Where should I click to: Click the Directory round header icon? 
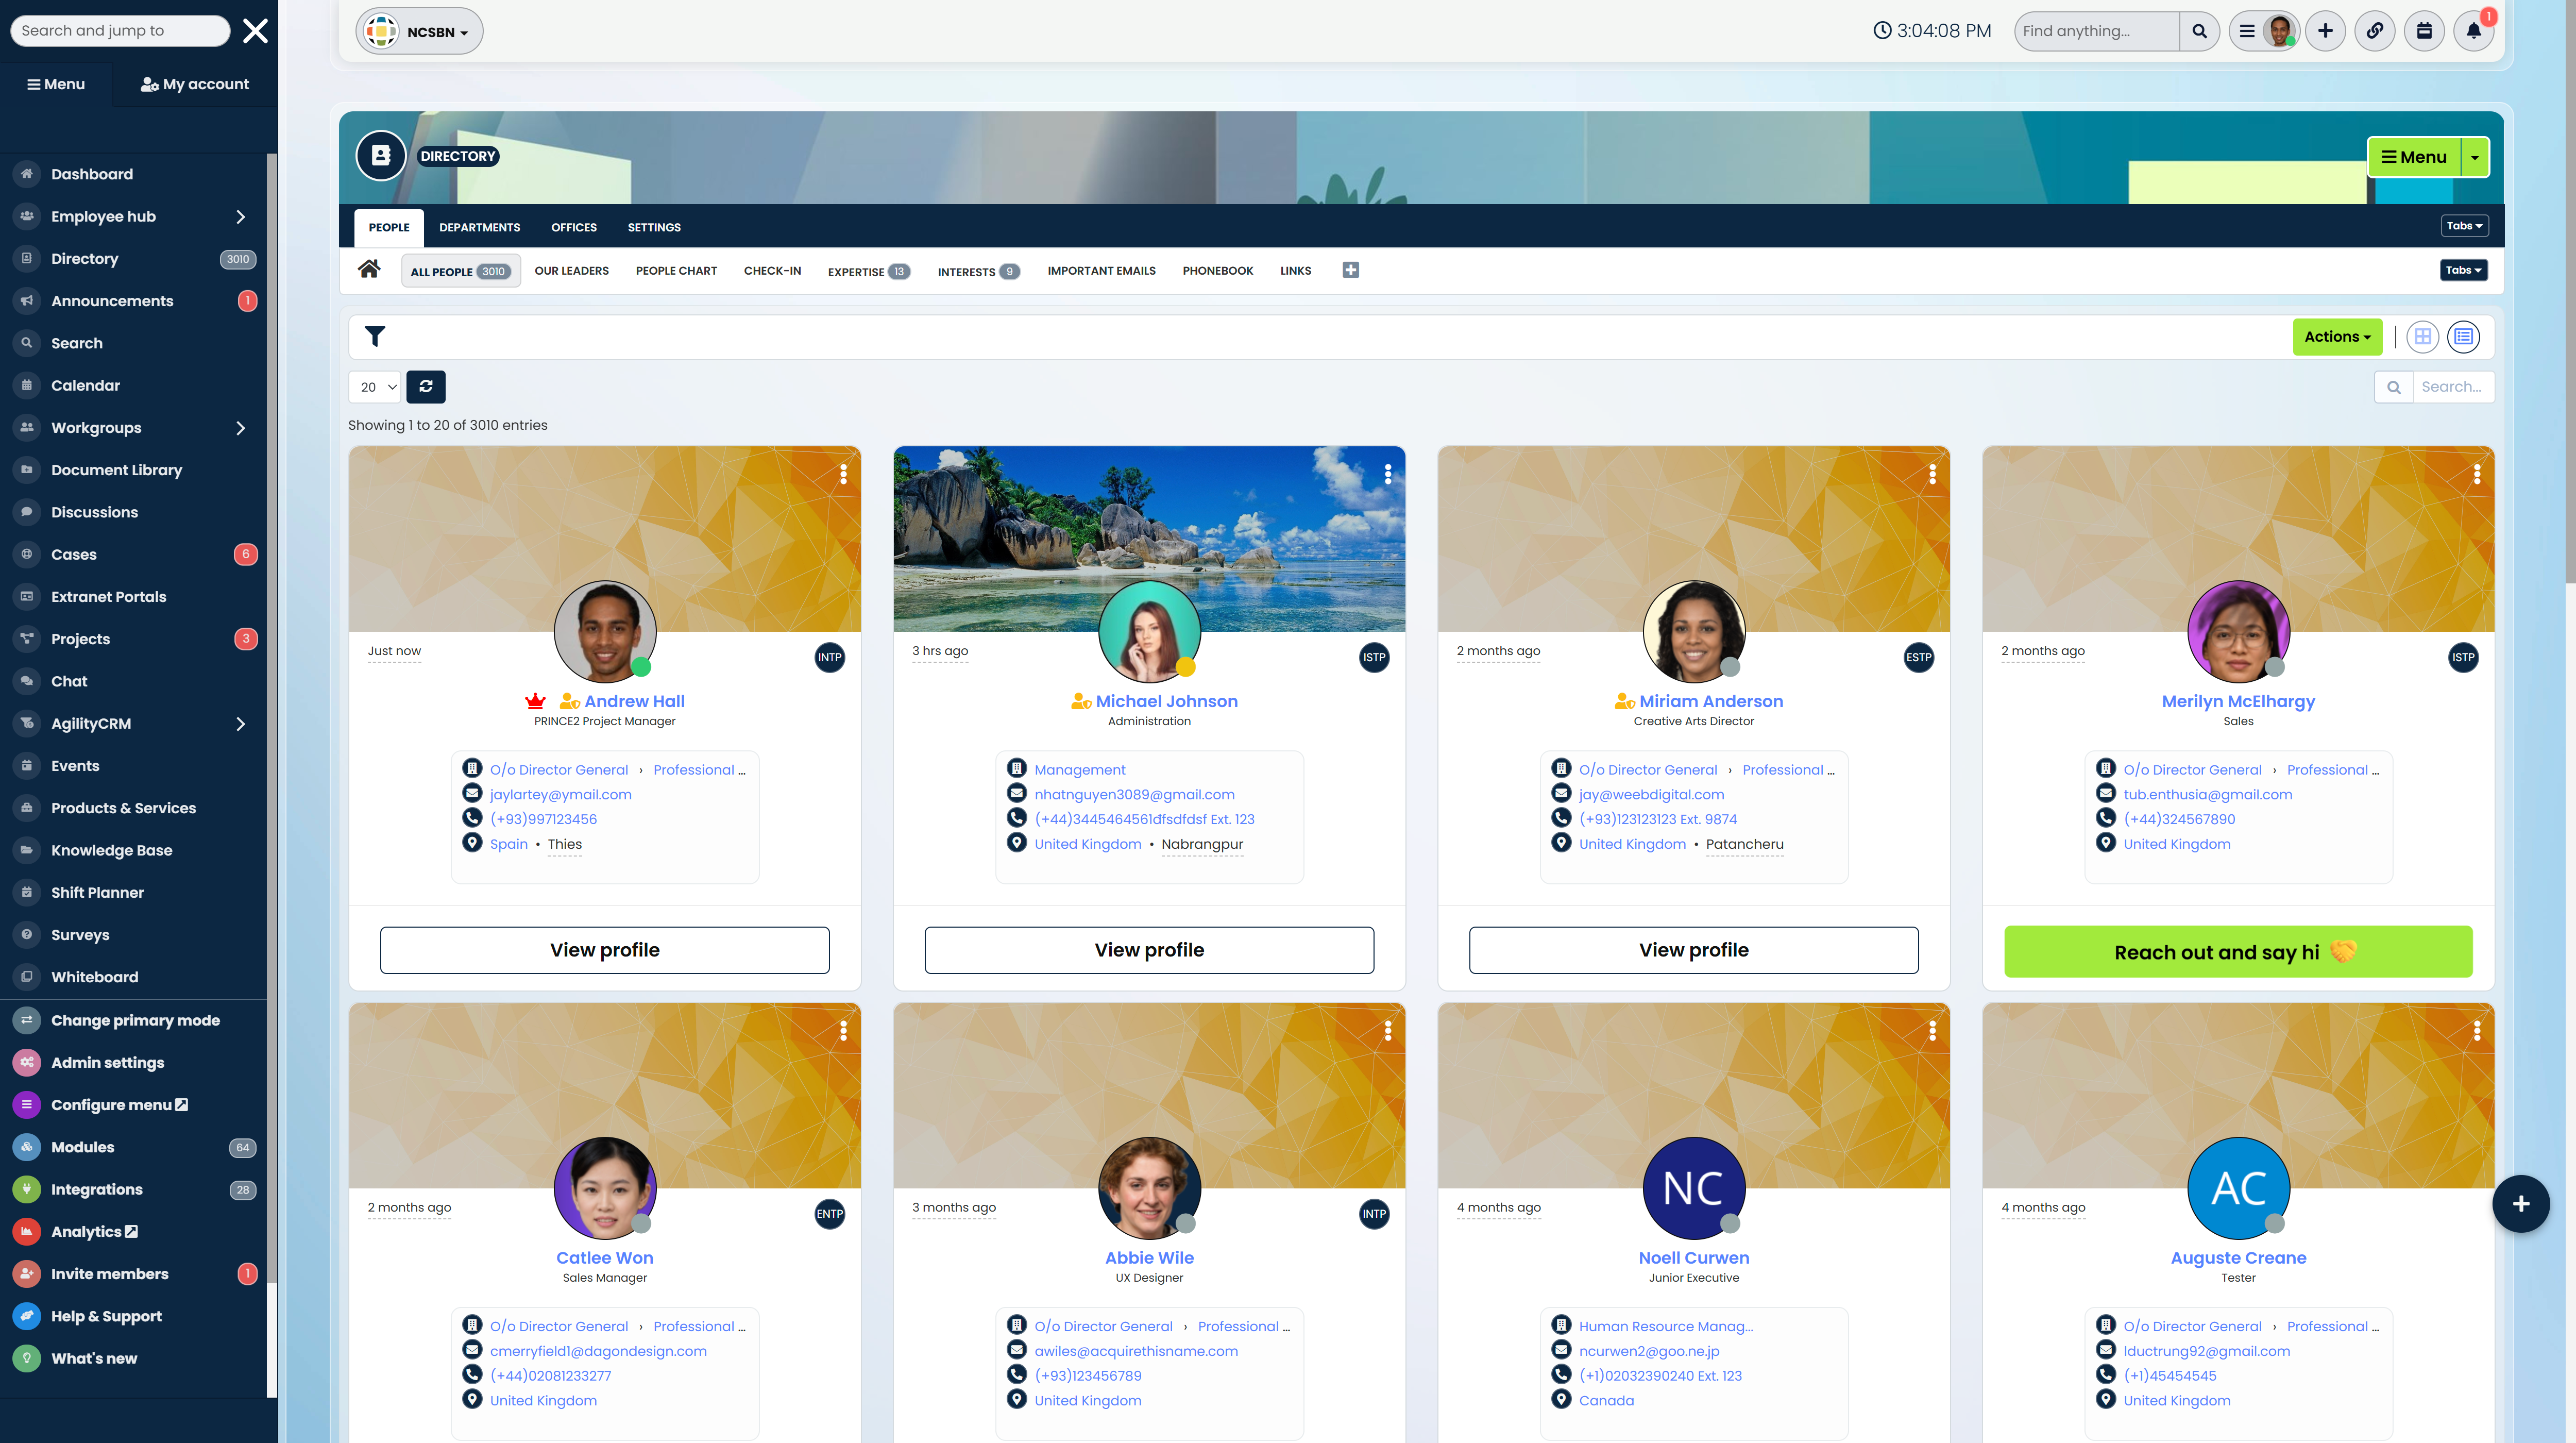(381, 156)
